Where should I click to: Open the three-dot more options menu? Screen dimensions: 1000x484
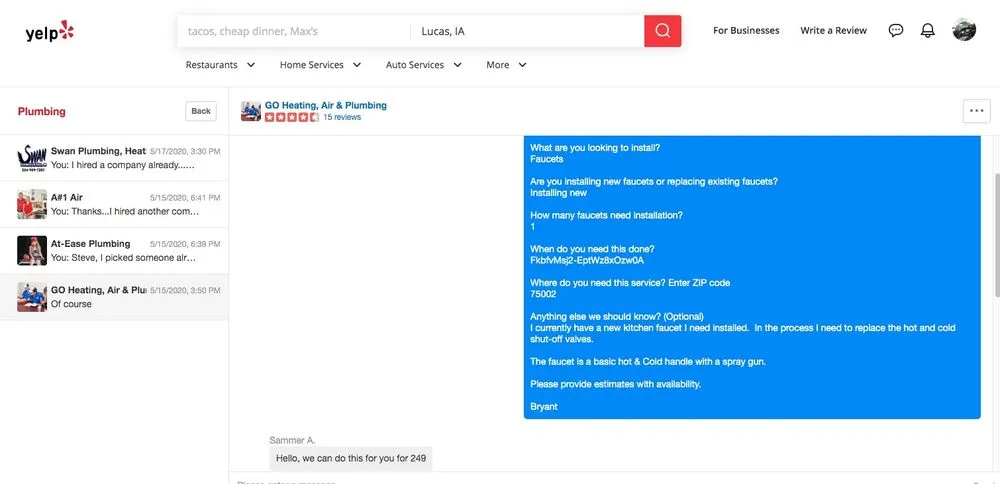click(976, 111)
